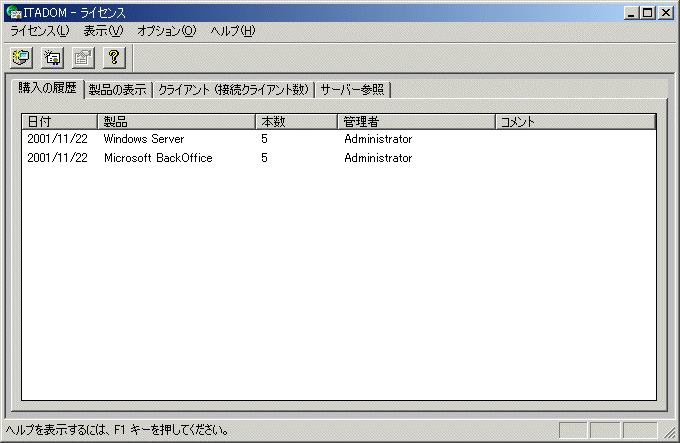Click the Properties toolbar icon
This screenshot has width=680, height=443.
point(83,58)
